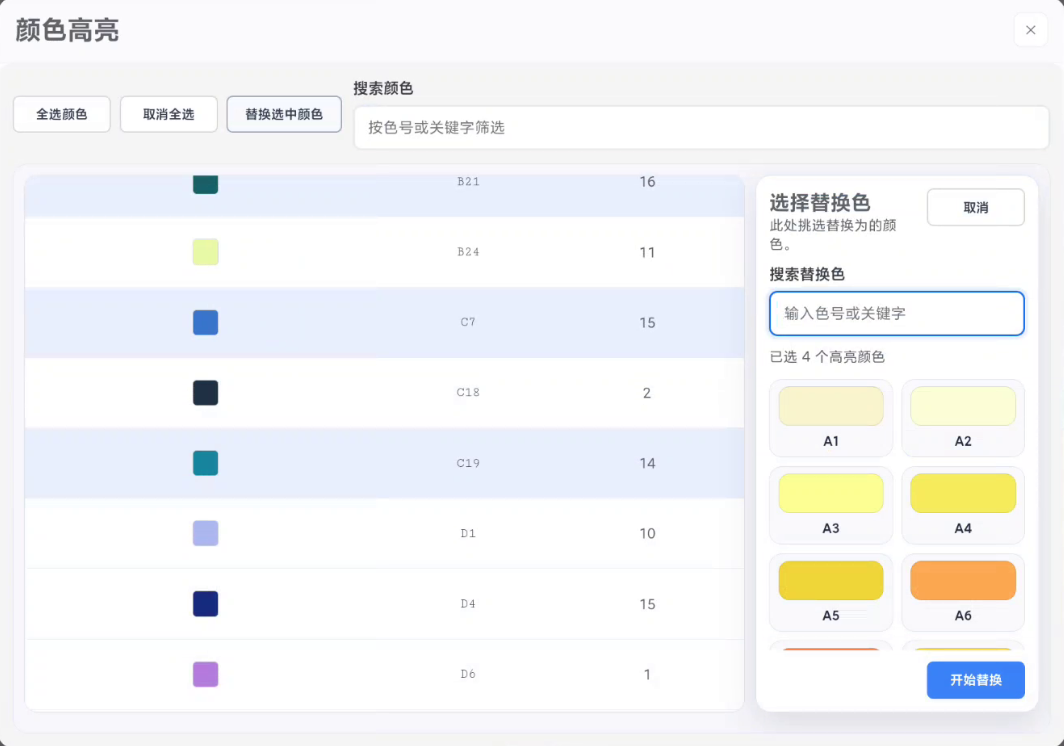Click the 取消全选 button
Viewport: 1064px width, 746px height.
168,114
